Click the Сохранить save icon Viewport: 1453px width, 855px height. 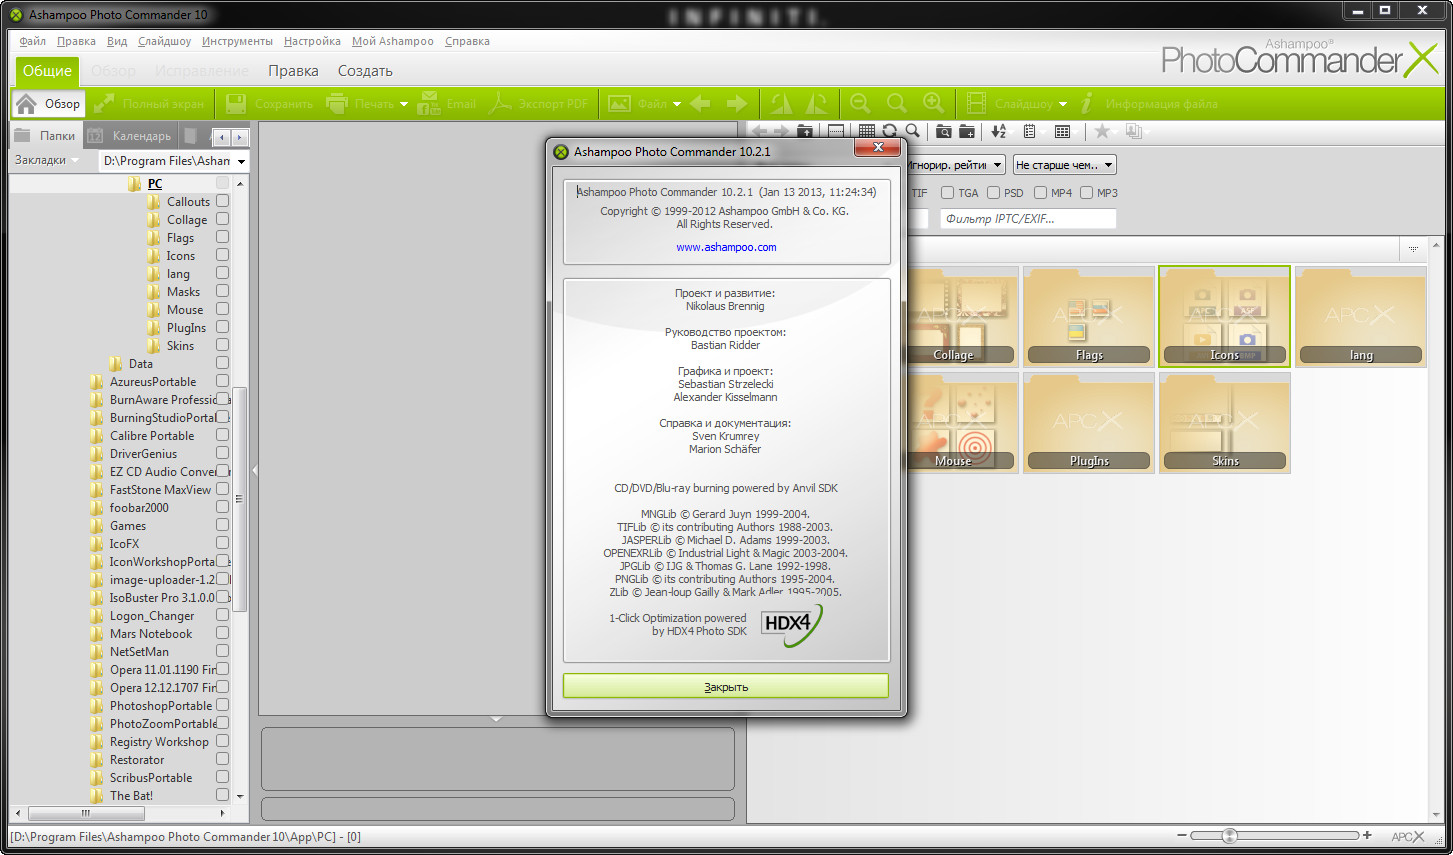pyautogui.click(x=236, y=104)
